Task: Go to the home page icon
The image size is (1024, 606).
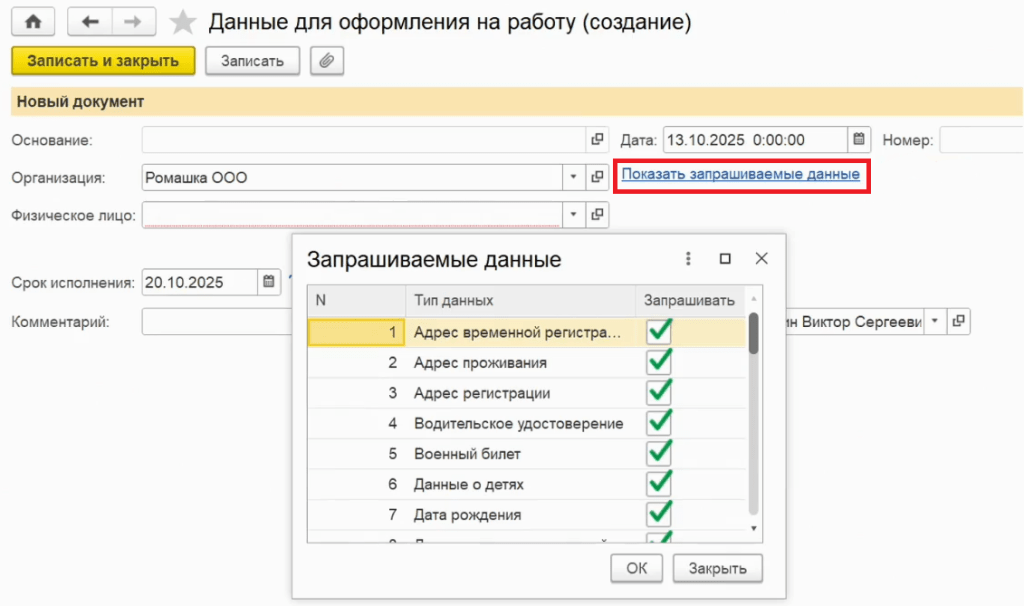Action: pyautogui.click(x=33, y=21)
